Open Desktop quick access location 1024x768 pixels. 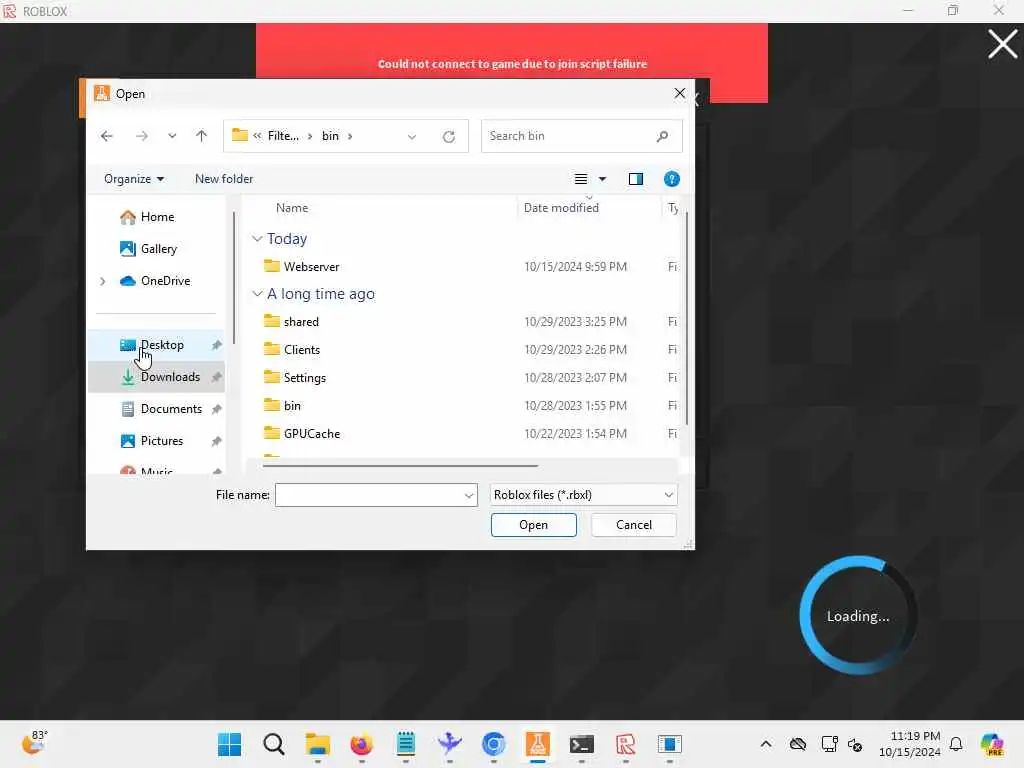[157, 345]
